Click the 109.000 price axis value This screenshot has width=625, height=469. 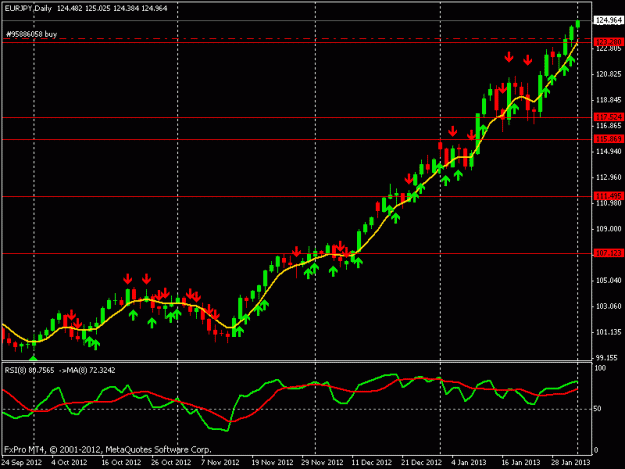pyautogui.click(x=608, y=229)
